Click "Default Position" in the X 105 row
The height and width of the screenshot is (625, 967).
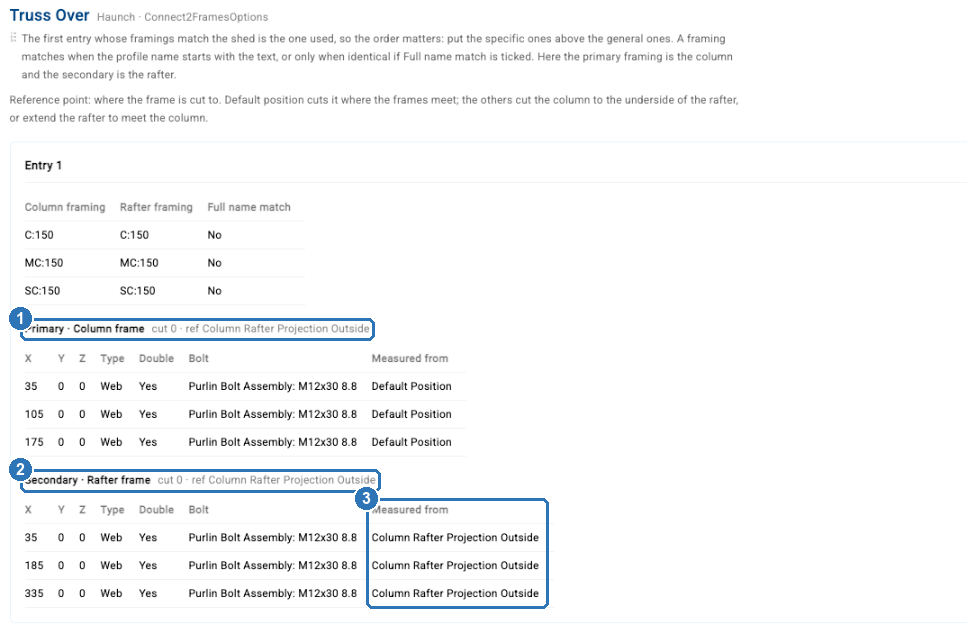[x=411, y=414]
